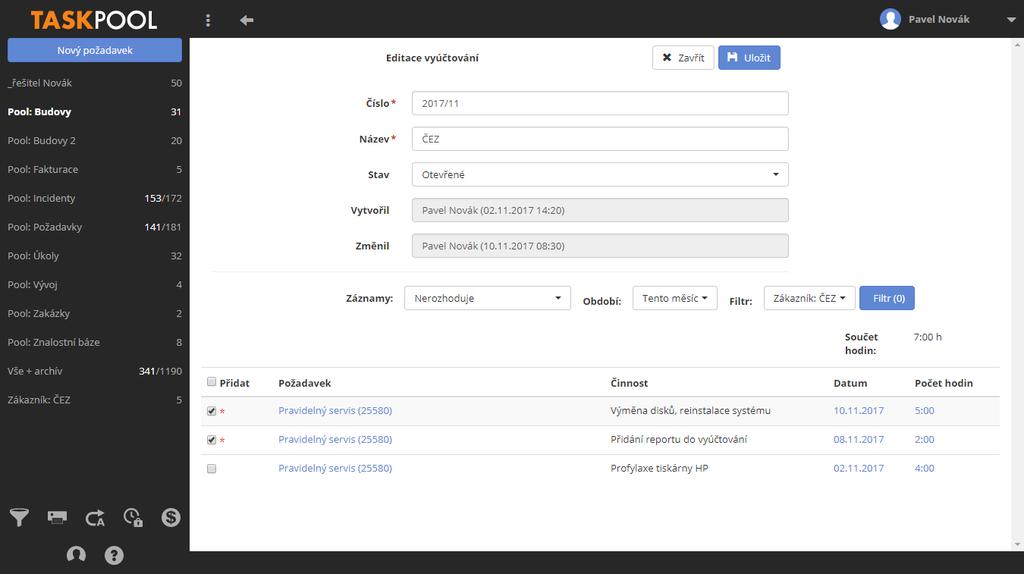Expand the user menu arrow beside Pavel Novák
Viewport: 1024px width, 574px height.
[1011, 20]
